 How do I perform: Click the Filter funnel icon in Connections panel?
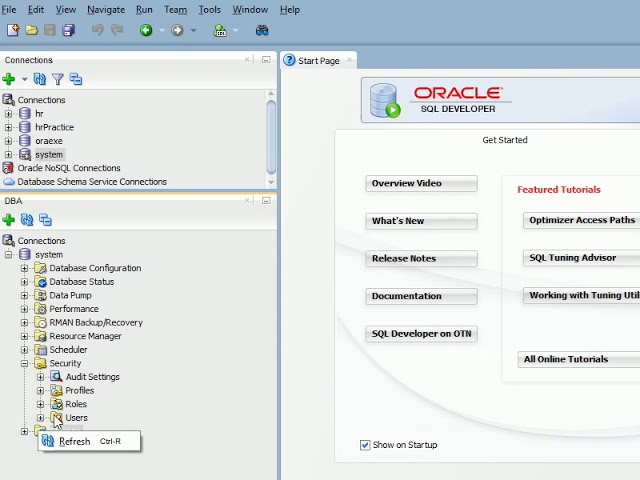[58, 79]
